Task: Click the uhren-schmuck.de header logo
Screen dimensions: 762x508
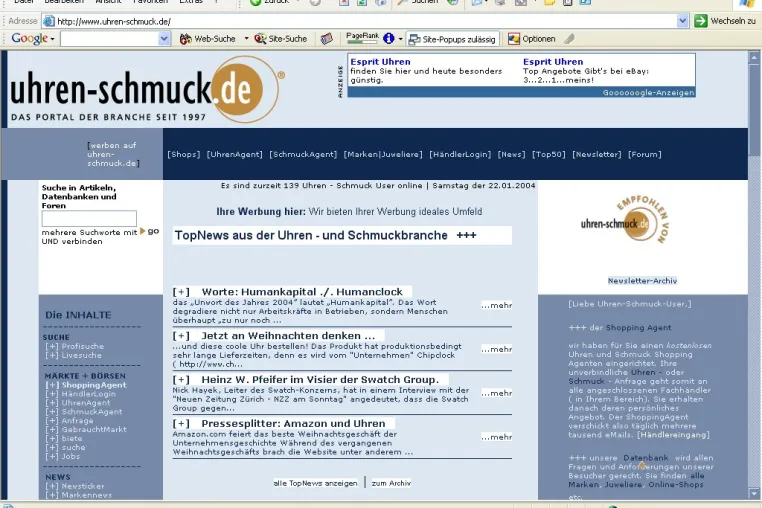Action: 146,90
